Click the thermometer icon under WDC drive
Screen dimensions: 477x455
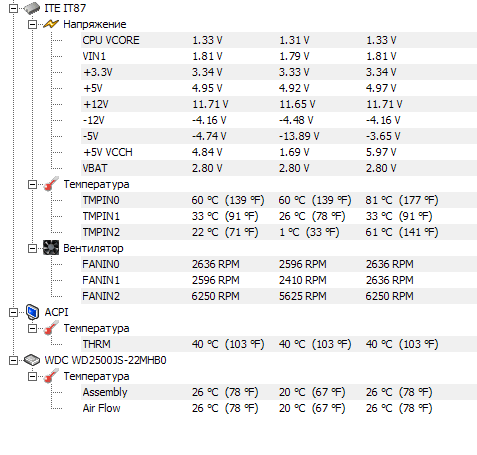pyautogui.click(x=51, y=376)
